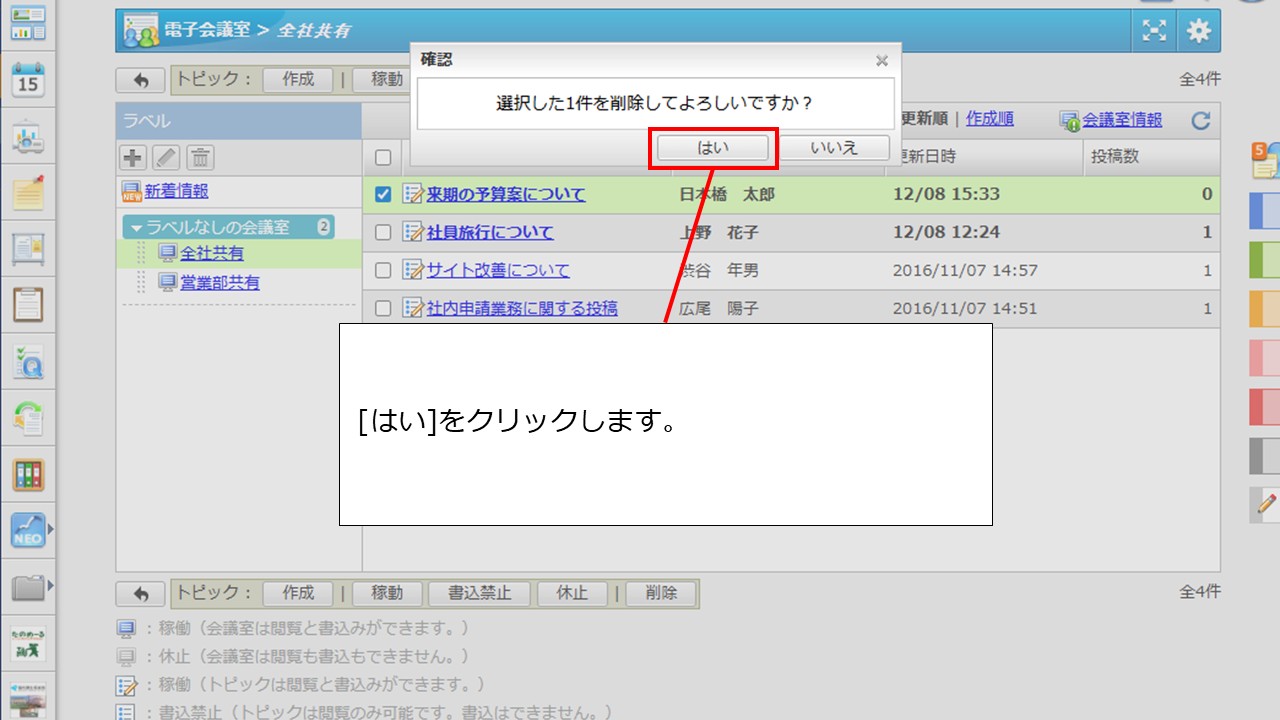Open the 会議室情報 link
Screen dimensions: 1280x720
(x=1123, y=120)
